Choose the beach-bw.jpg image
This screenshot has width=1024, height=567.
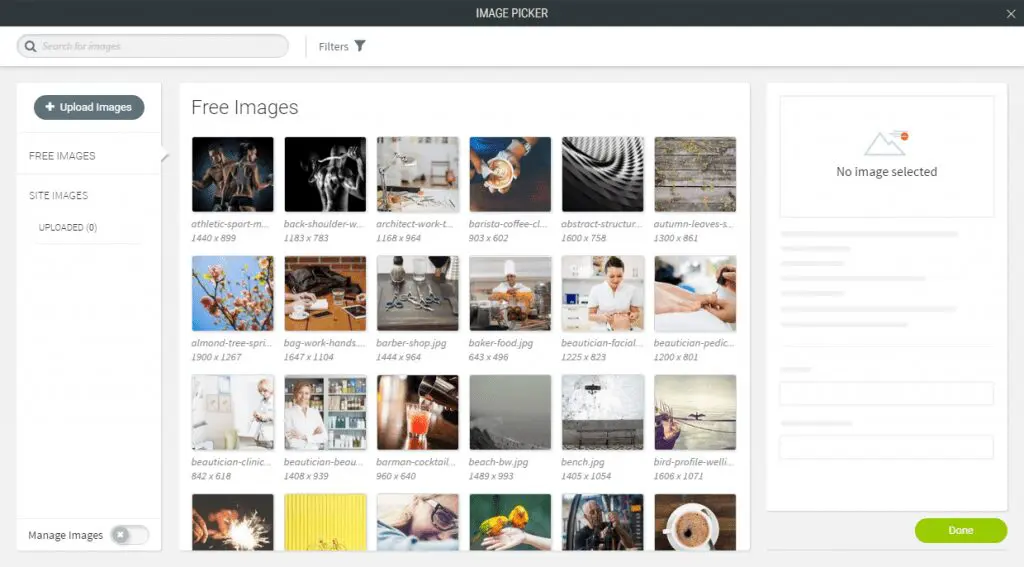tap(510, 412)
